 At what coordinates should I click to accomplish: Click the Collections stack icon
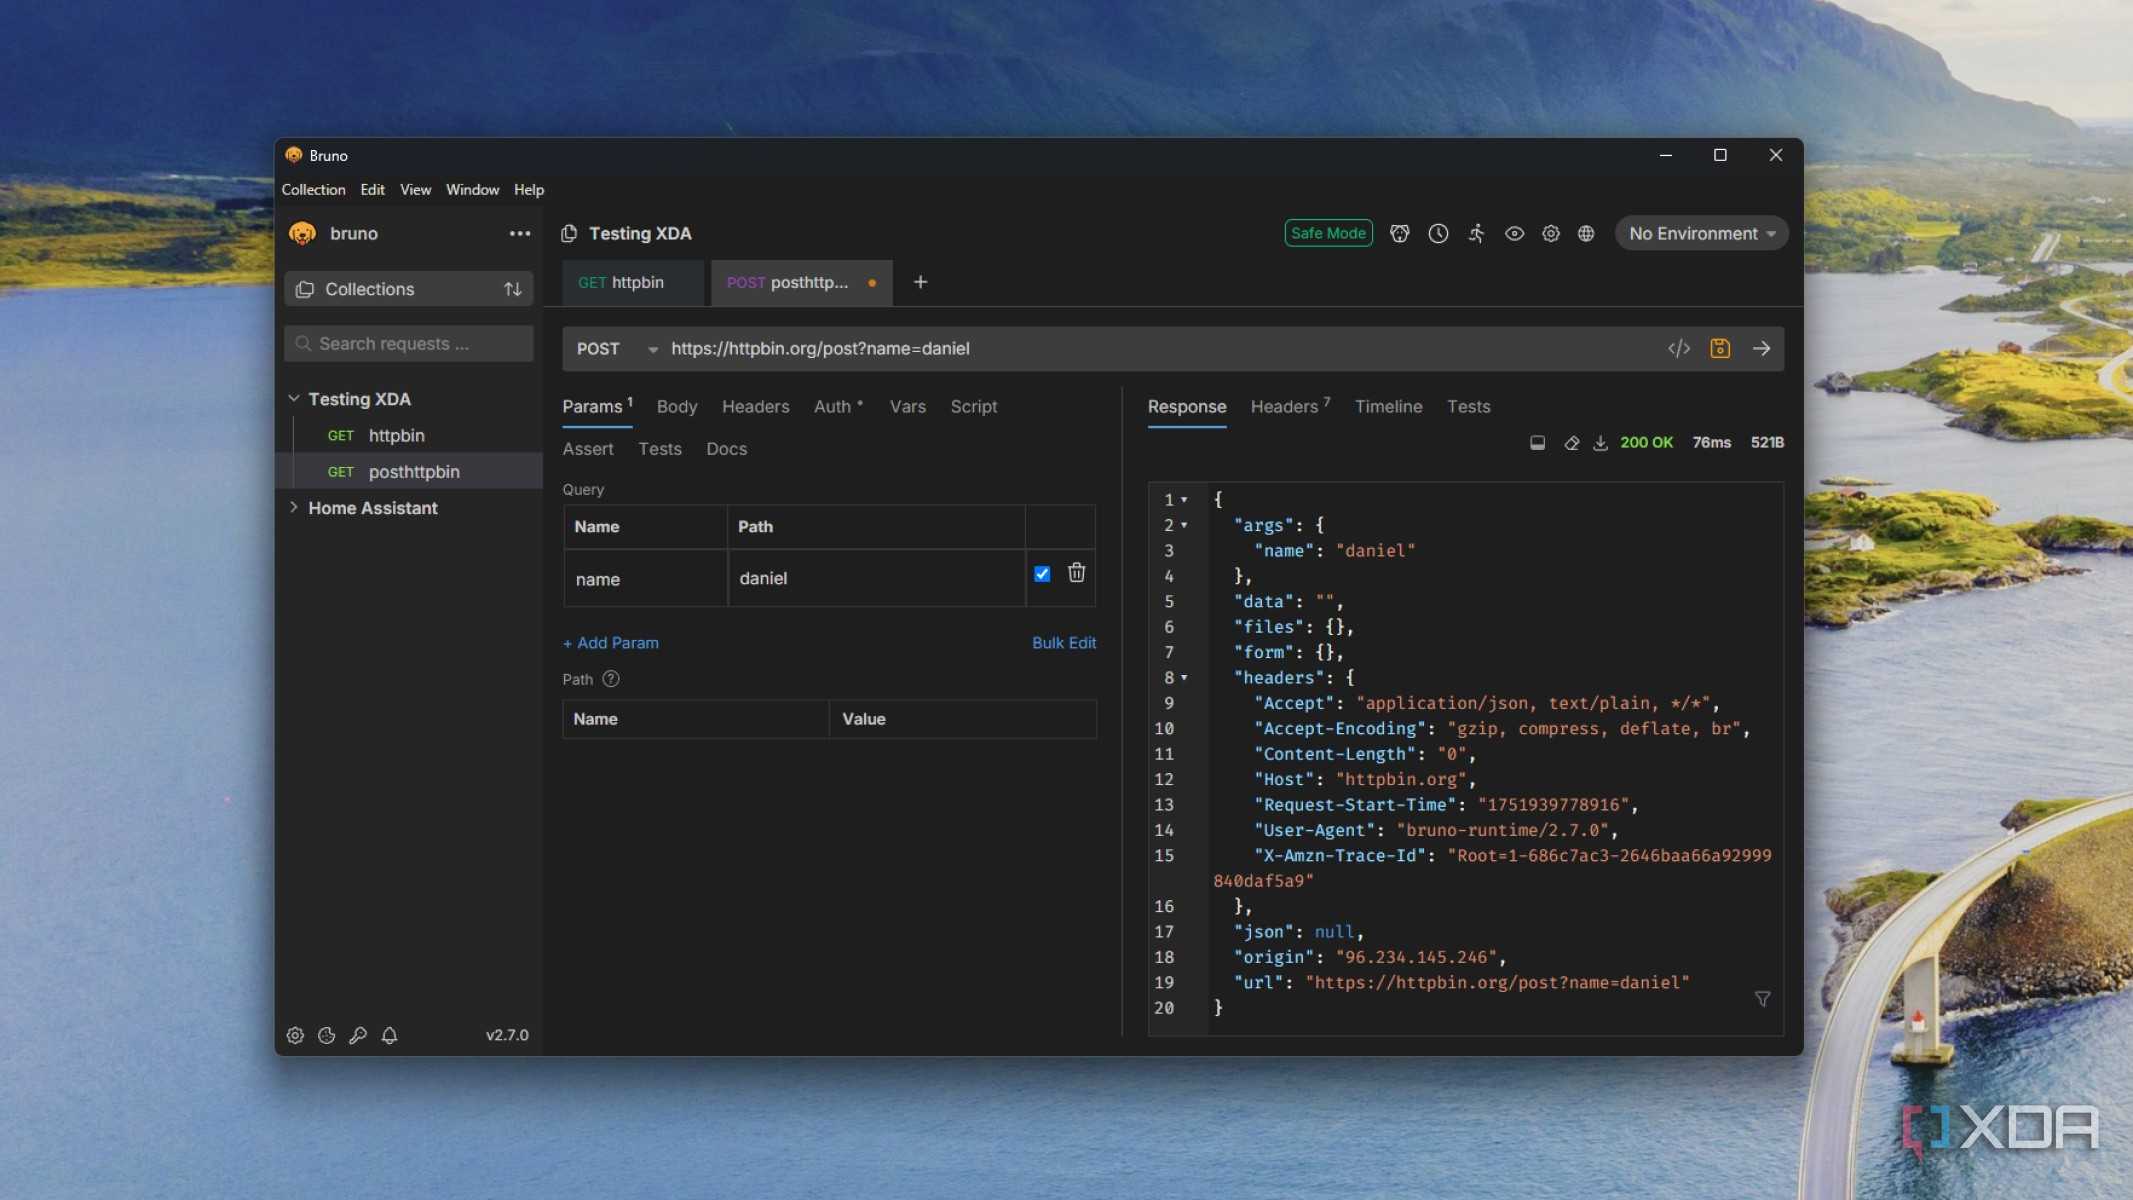pos(305,289)
